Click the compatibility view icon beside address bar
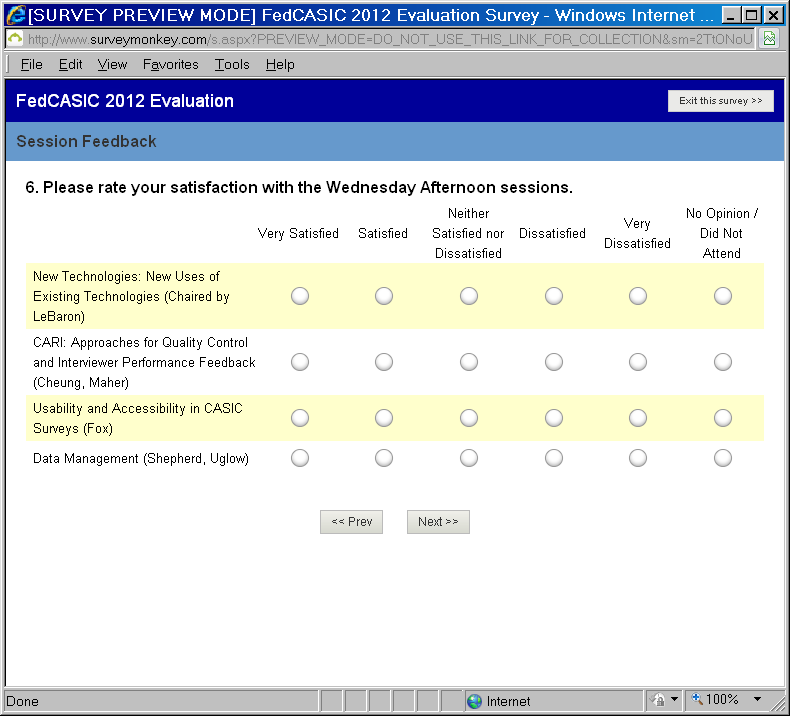790x716 pixels. [x=769, y=39]
